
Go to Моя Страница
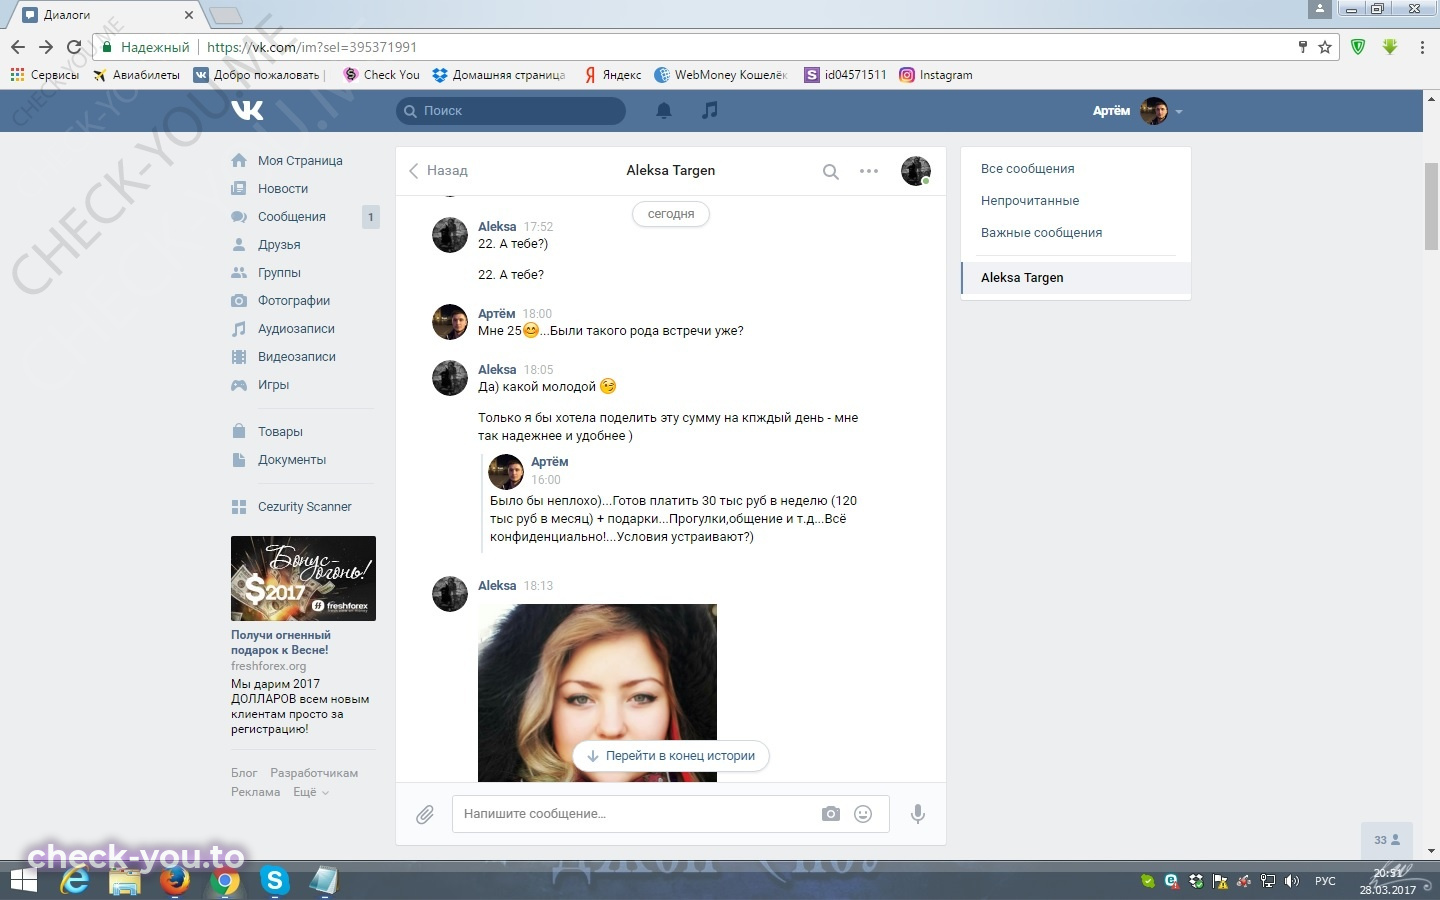[300, 161]
